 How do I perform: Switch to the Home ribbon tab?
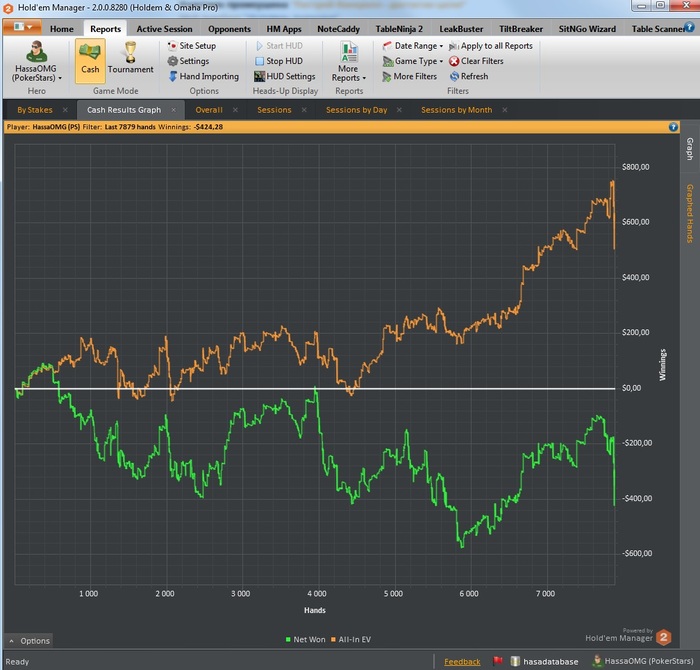pos(62,29)
